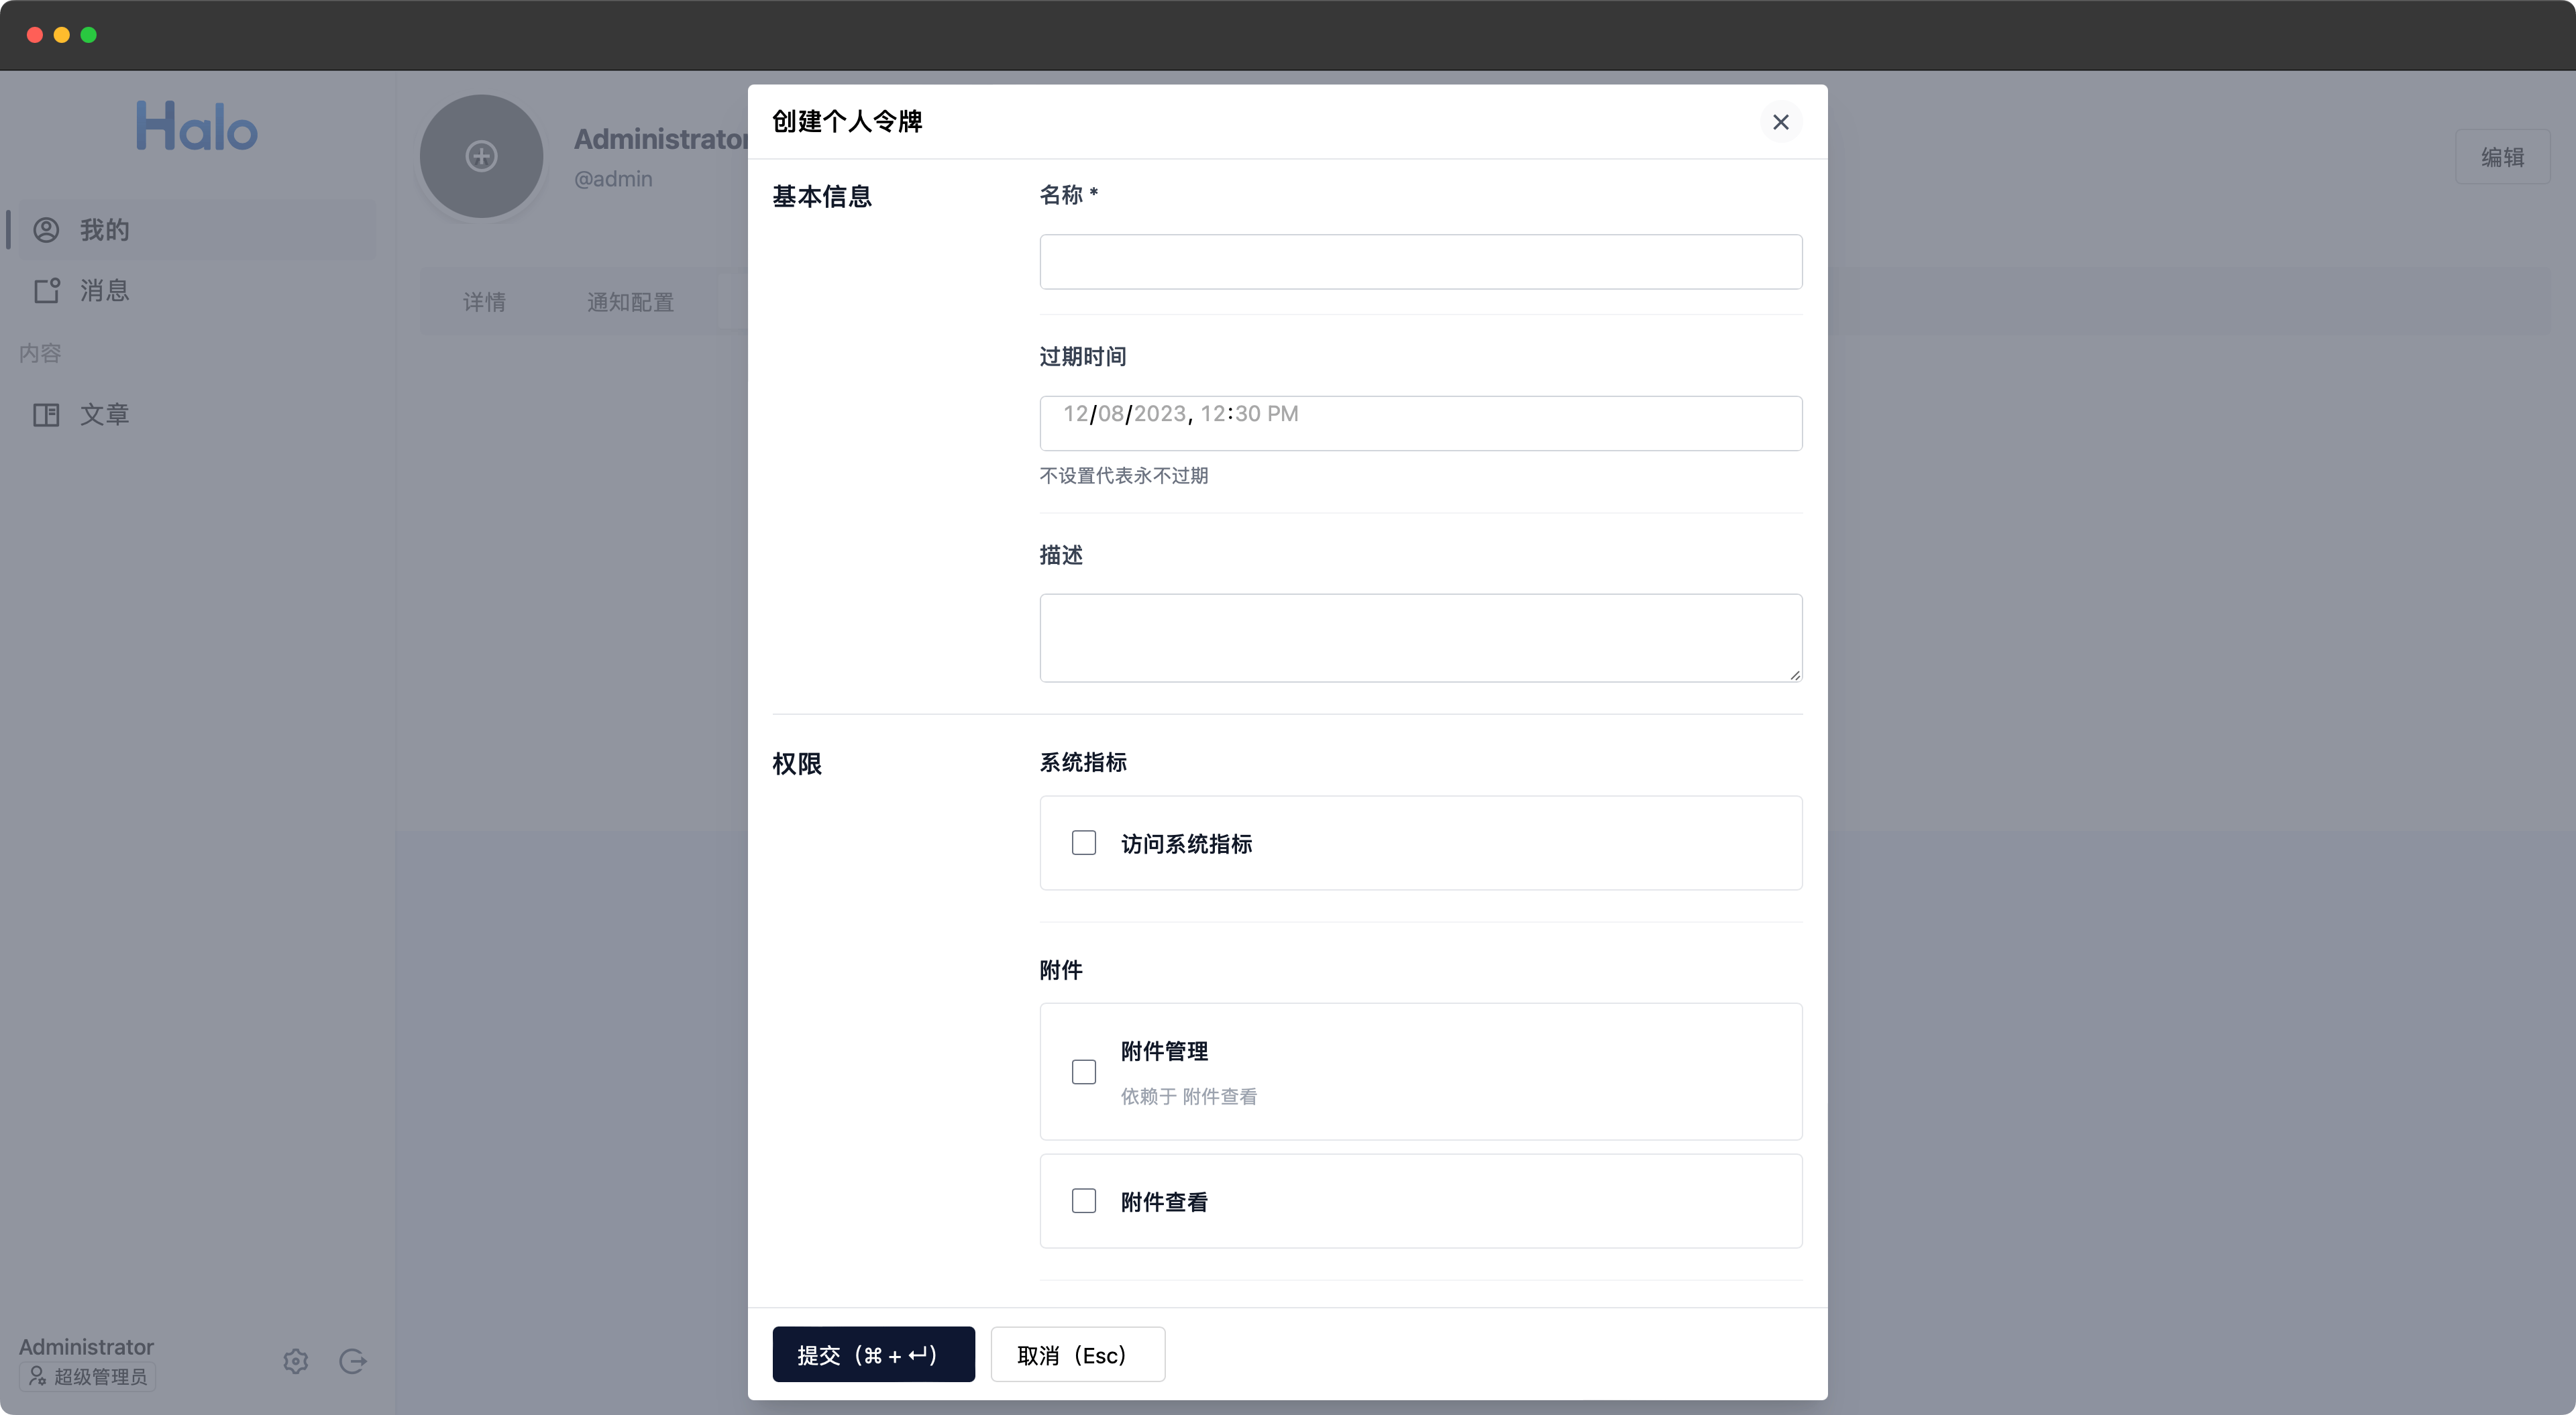
Task: Click the 依赖于 附件查看 dependency text
Action: tap(1189, 1096)
